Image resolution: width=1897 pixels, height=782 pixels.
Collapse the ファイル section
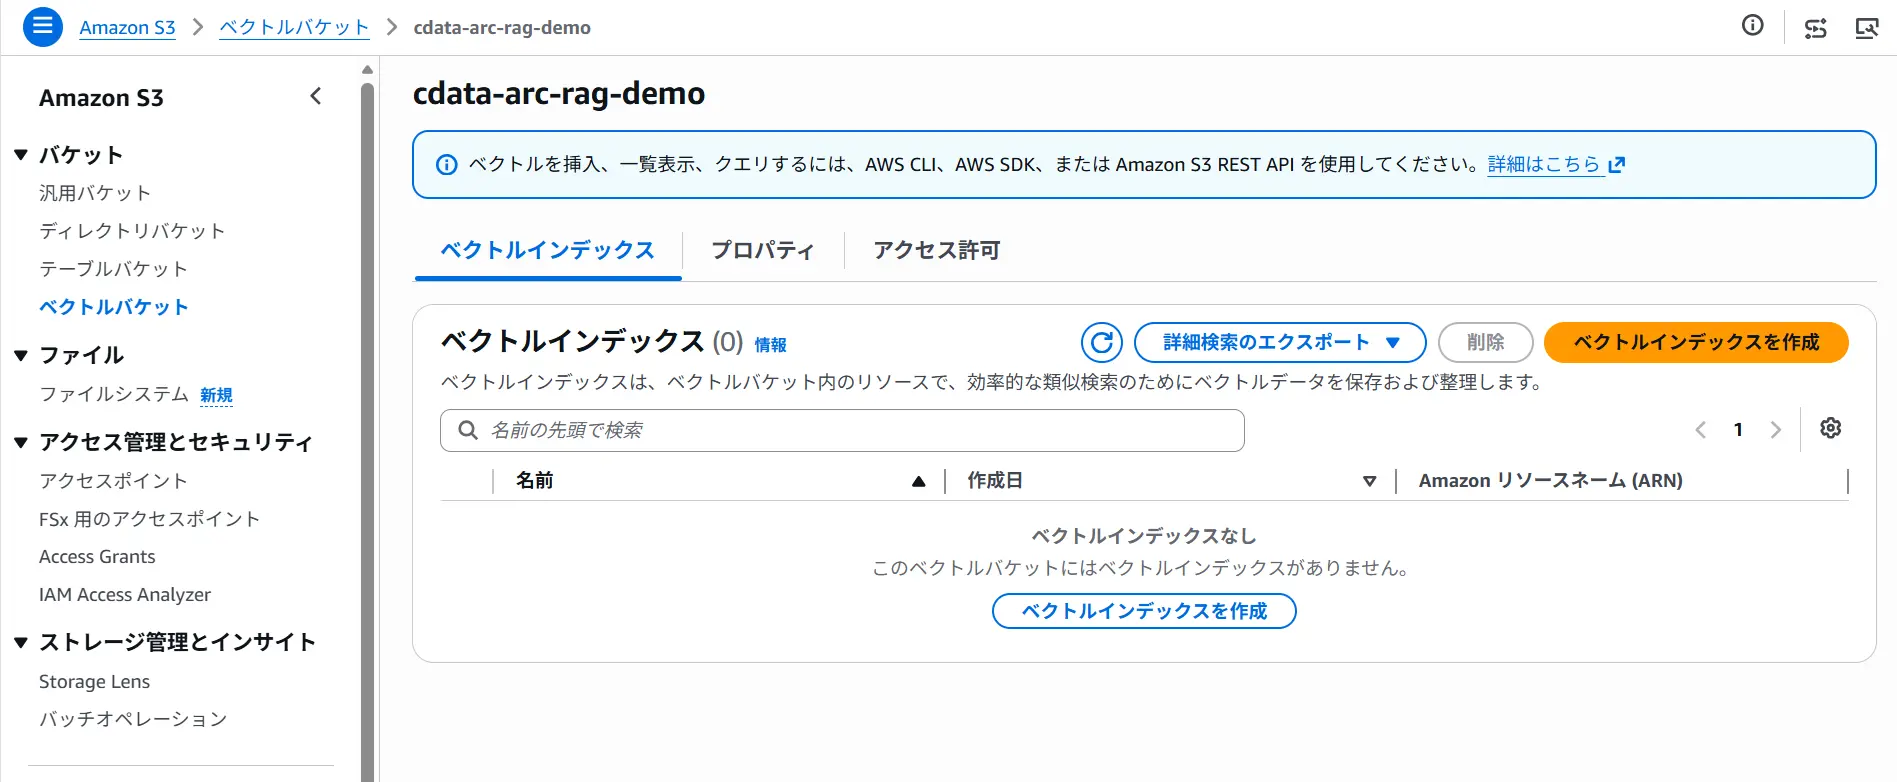(x=20, y=355)
